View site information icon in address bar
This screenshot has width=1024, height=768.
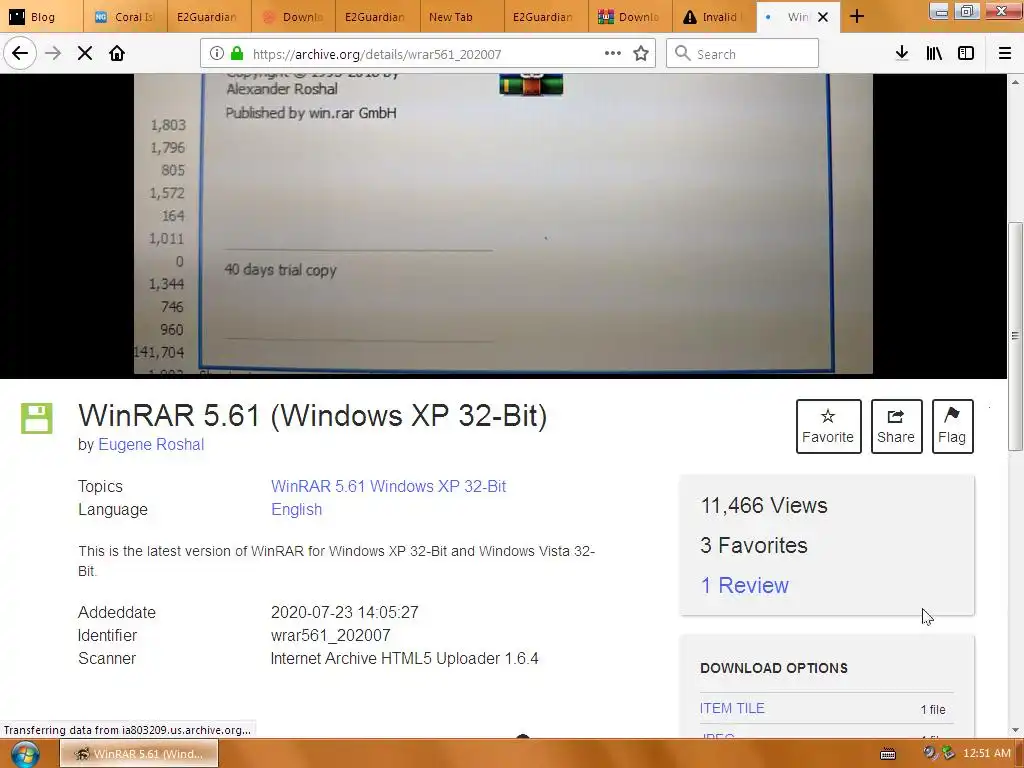217,54
